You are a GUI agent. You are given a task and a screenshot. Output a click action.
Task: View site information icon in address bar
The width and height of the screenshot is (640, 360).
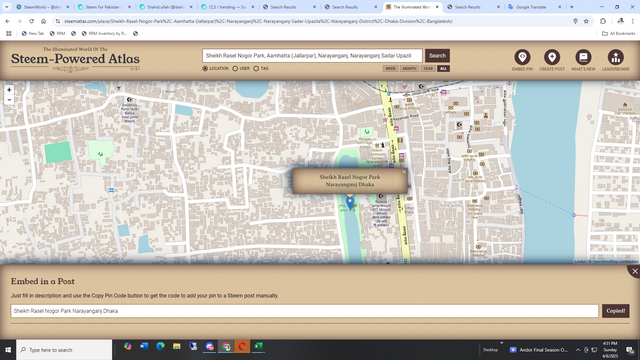click(58, 21)
